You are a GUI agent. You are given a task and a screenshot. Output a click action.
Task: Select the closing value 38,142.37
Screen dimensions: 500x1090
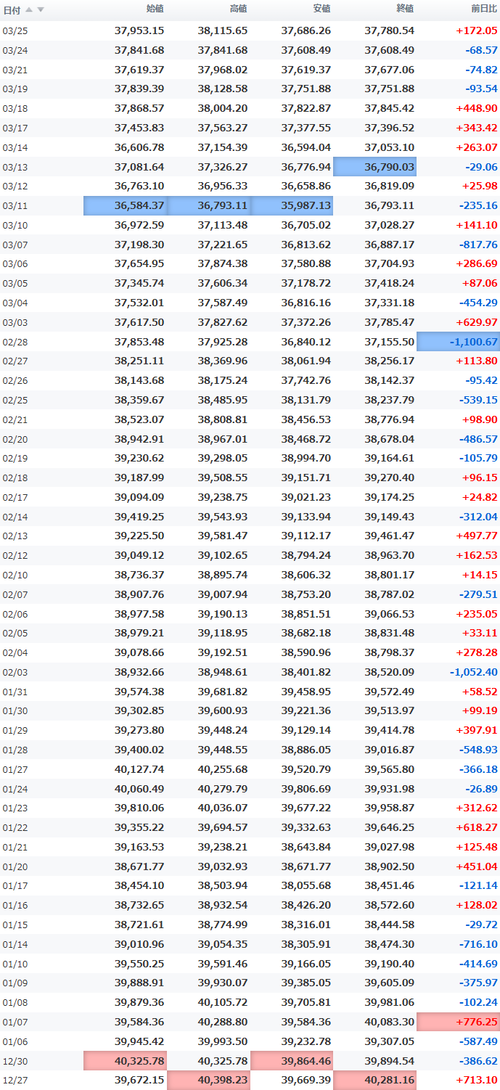point(389,381)
